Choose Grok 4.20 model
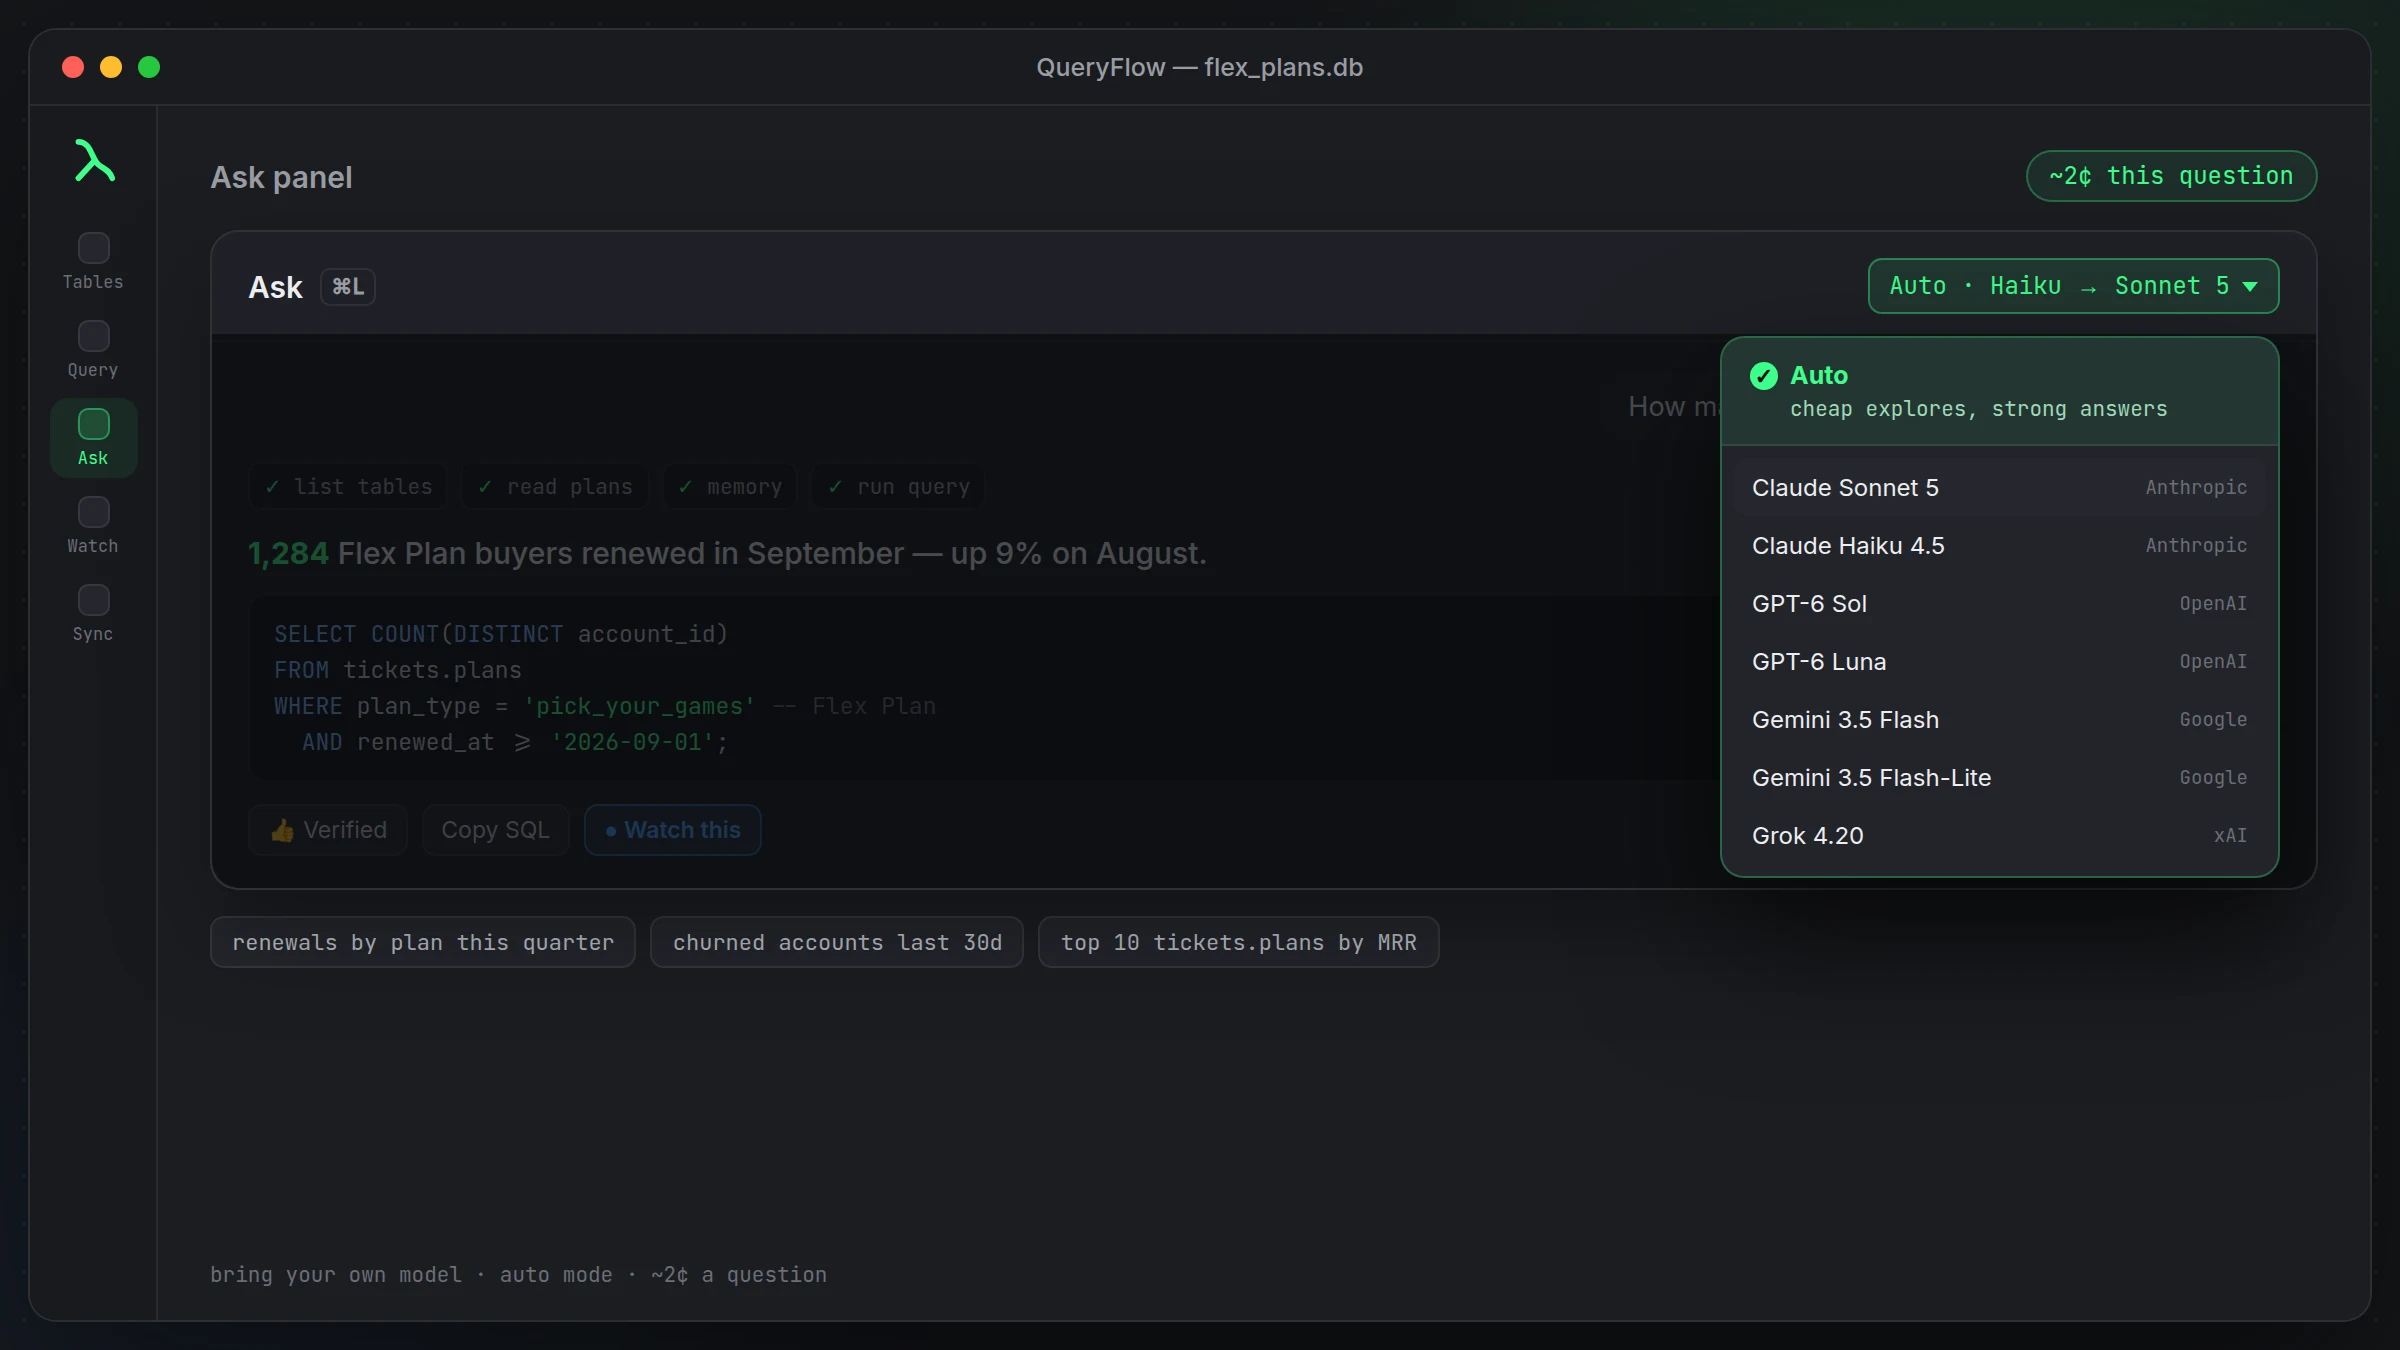2400x1350 pixels. 1999,836
